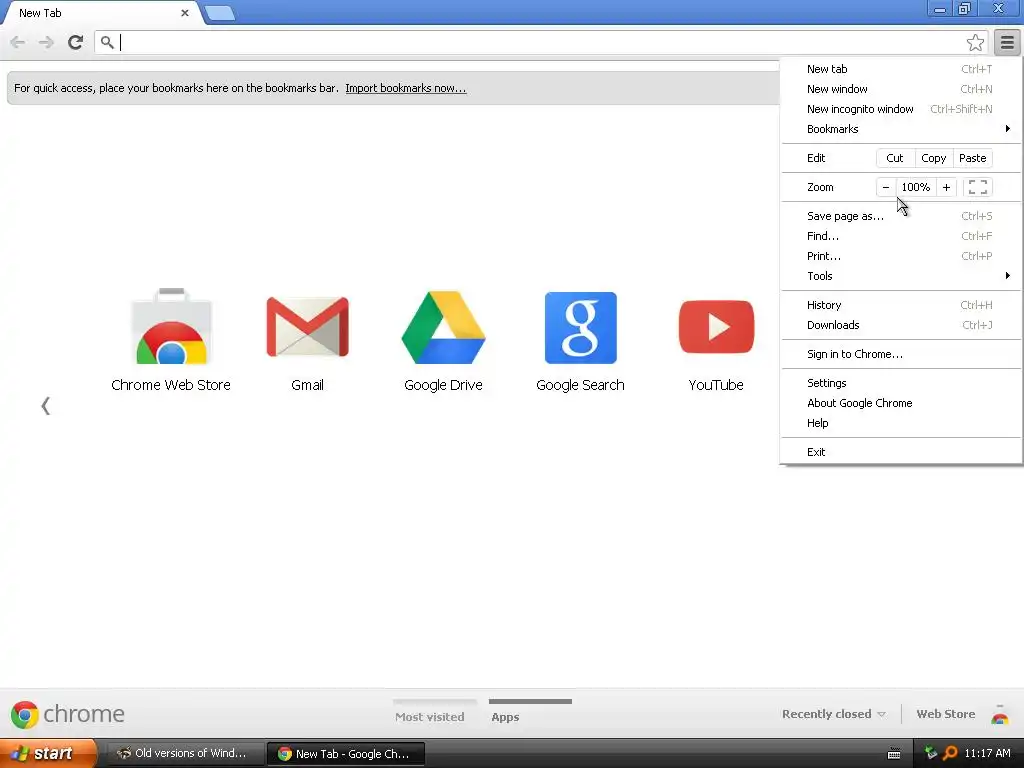Click the Cut button in Edit row
Image resolution: width=1024 pixels, height=768 pixels.
pyautogui.click(x=895, y=158)
